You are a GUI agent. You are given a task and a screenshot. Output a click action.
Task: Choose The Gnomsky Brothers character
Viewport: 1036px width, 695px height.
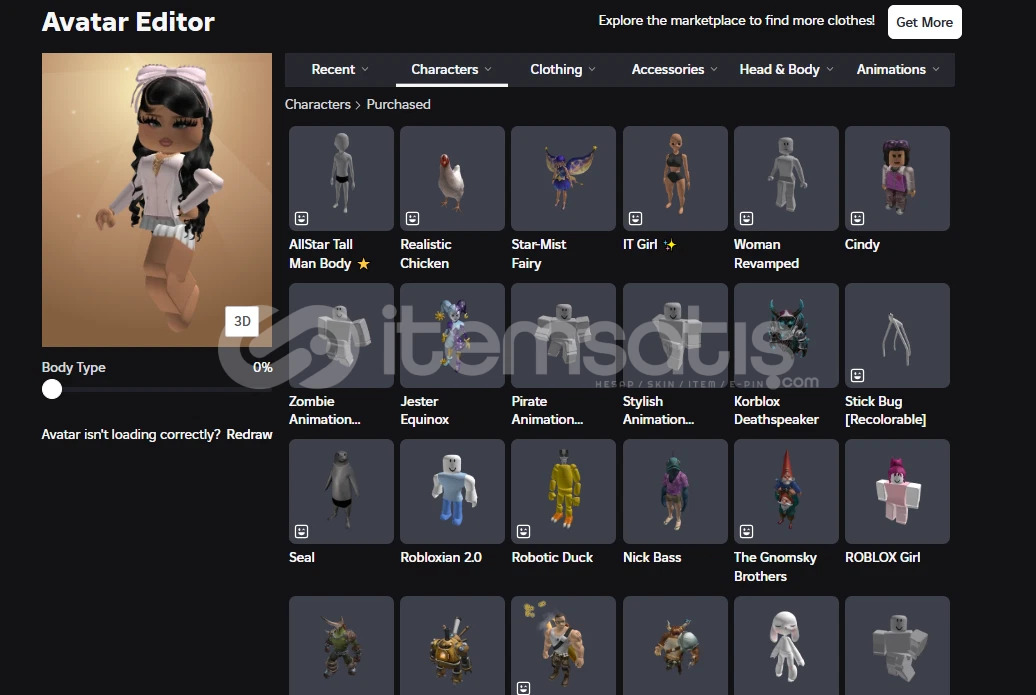(x=786, y=492)
